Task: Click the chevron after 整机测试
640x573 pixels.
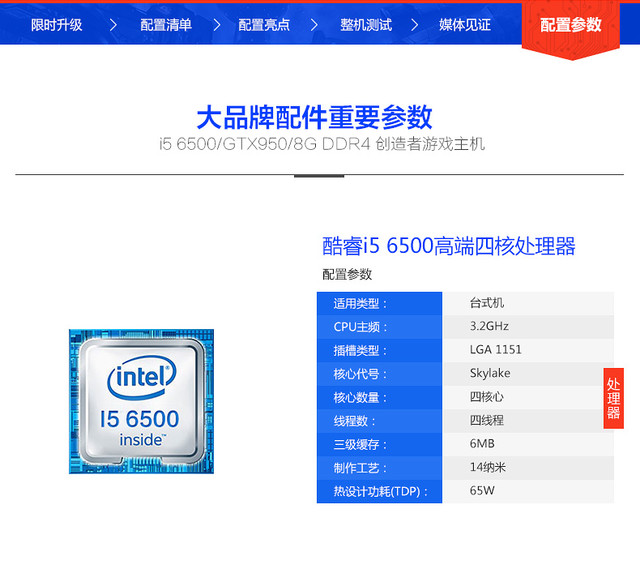Action: tap(414, 25)
